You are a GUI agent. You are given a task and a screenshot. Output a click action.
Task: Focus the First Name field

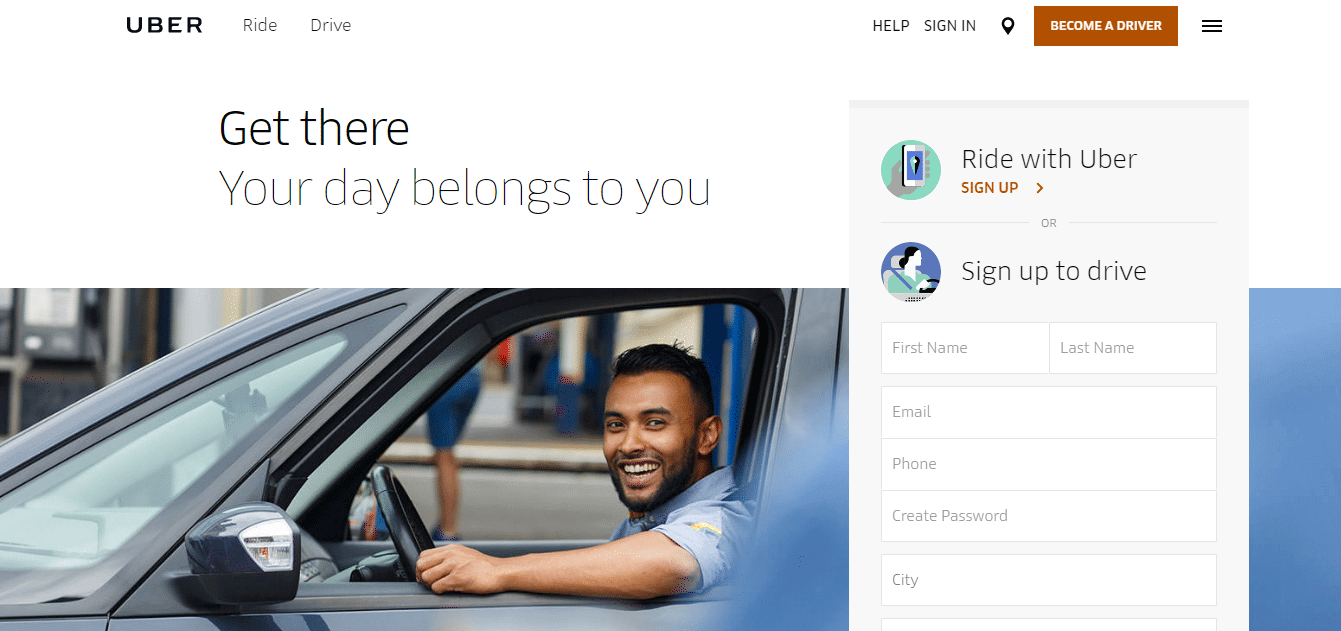[965, 348]
